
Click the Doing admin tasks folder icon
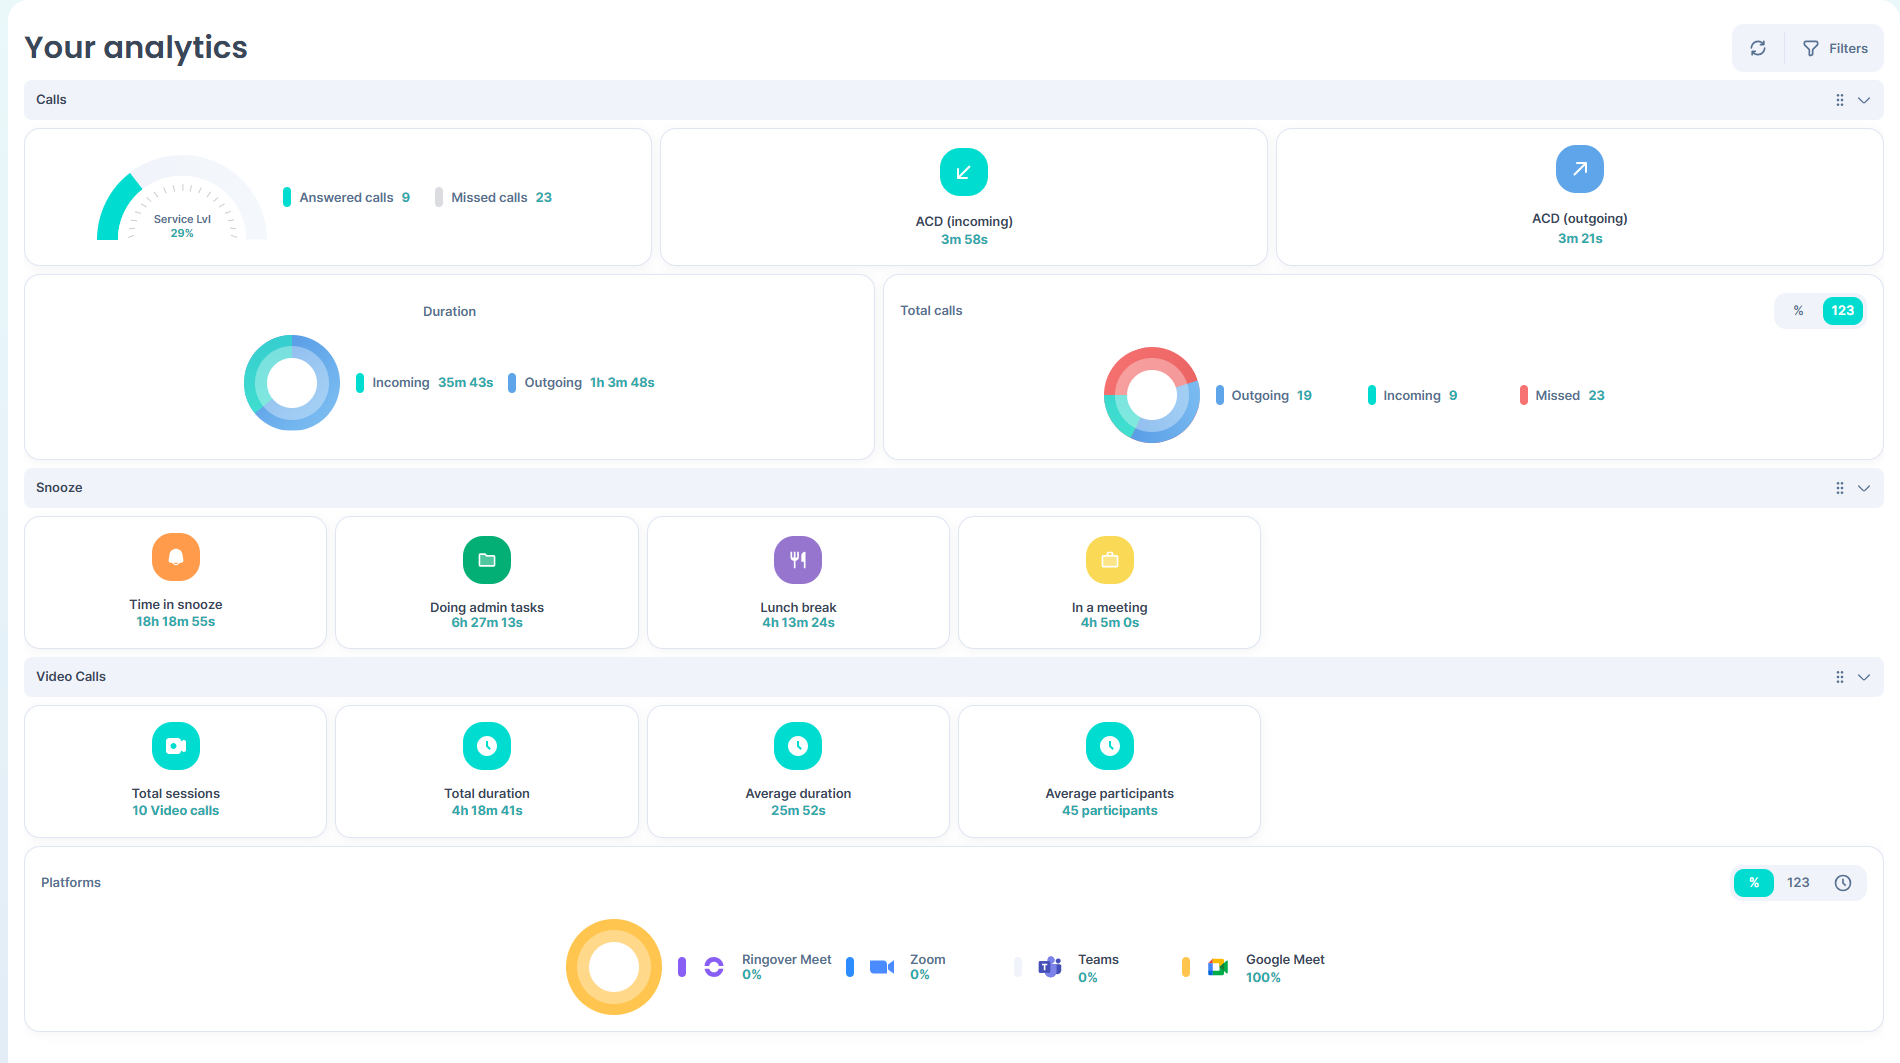(487, 560)
